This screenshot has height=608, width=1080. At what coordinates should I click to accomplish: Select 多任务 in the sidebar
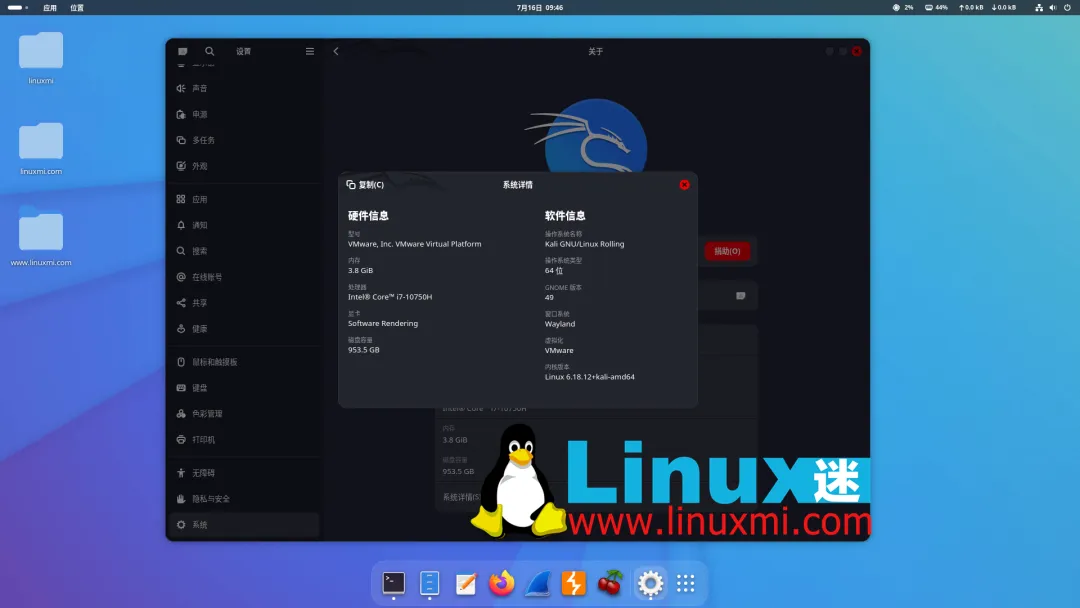click(x=244, y=140)
